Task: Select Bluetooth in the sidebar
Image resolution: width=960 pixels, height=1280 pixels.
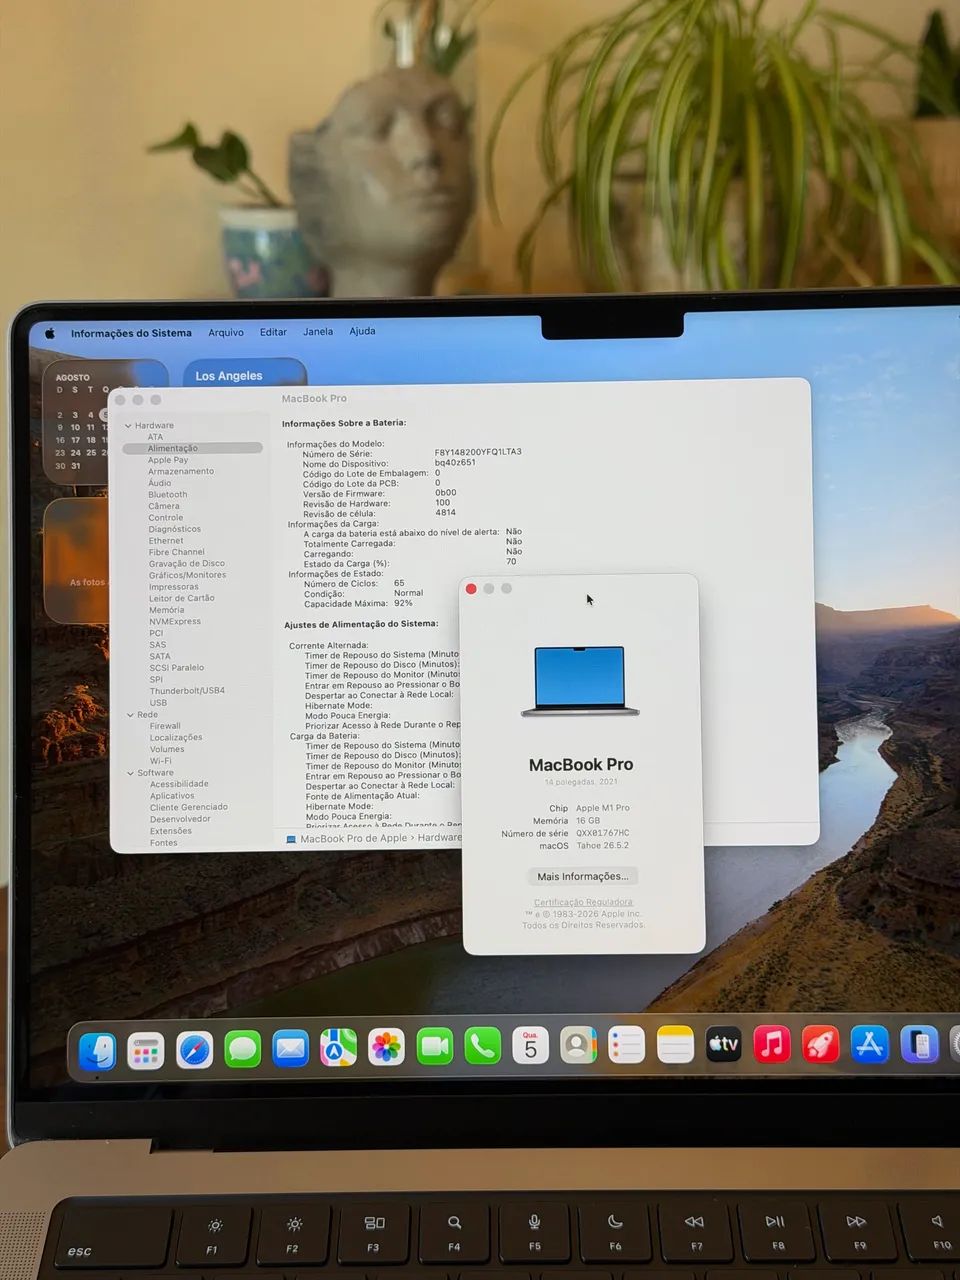Action: coord(168,494)
